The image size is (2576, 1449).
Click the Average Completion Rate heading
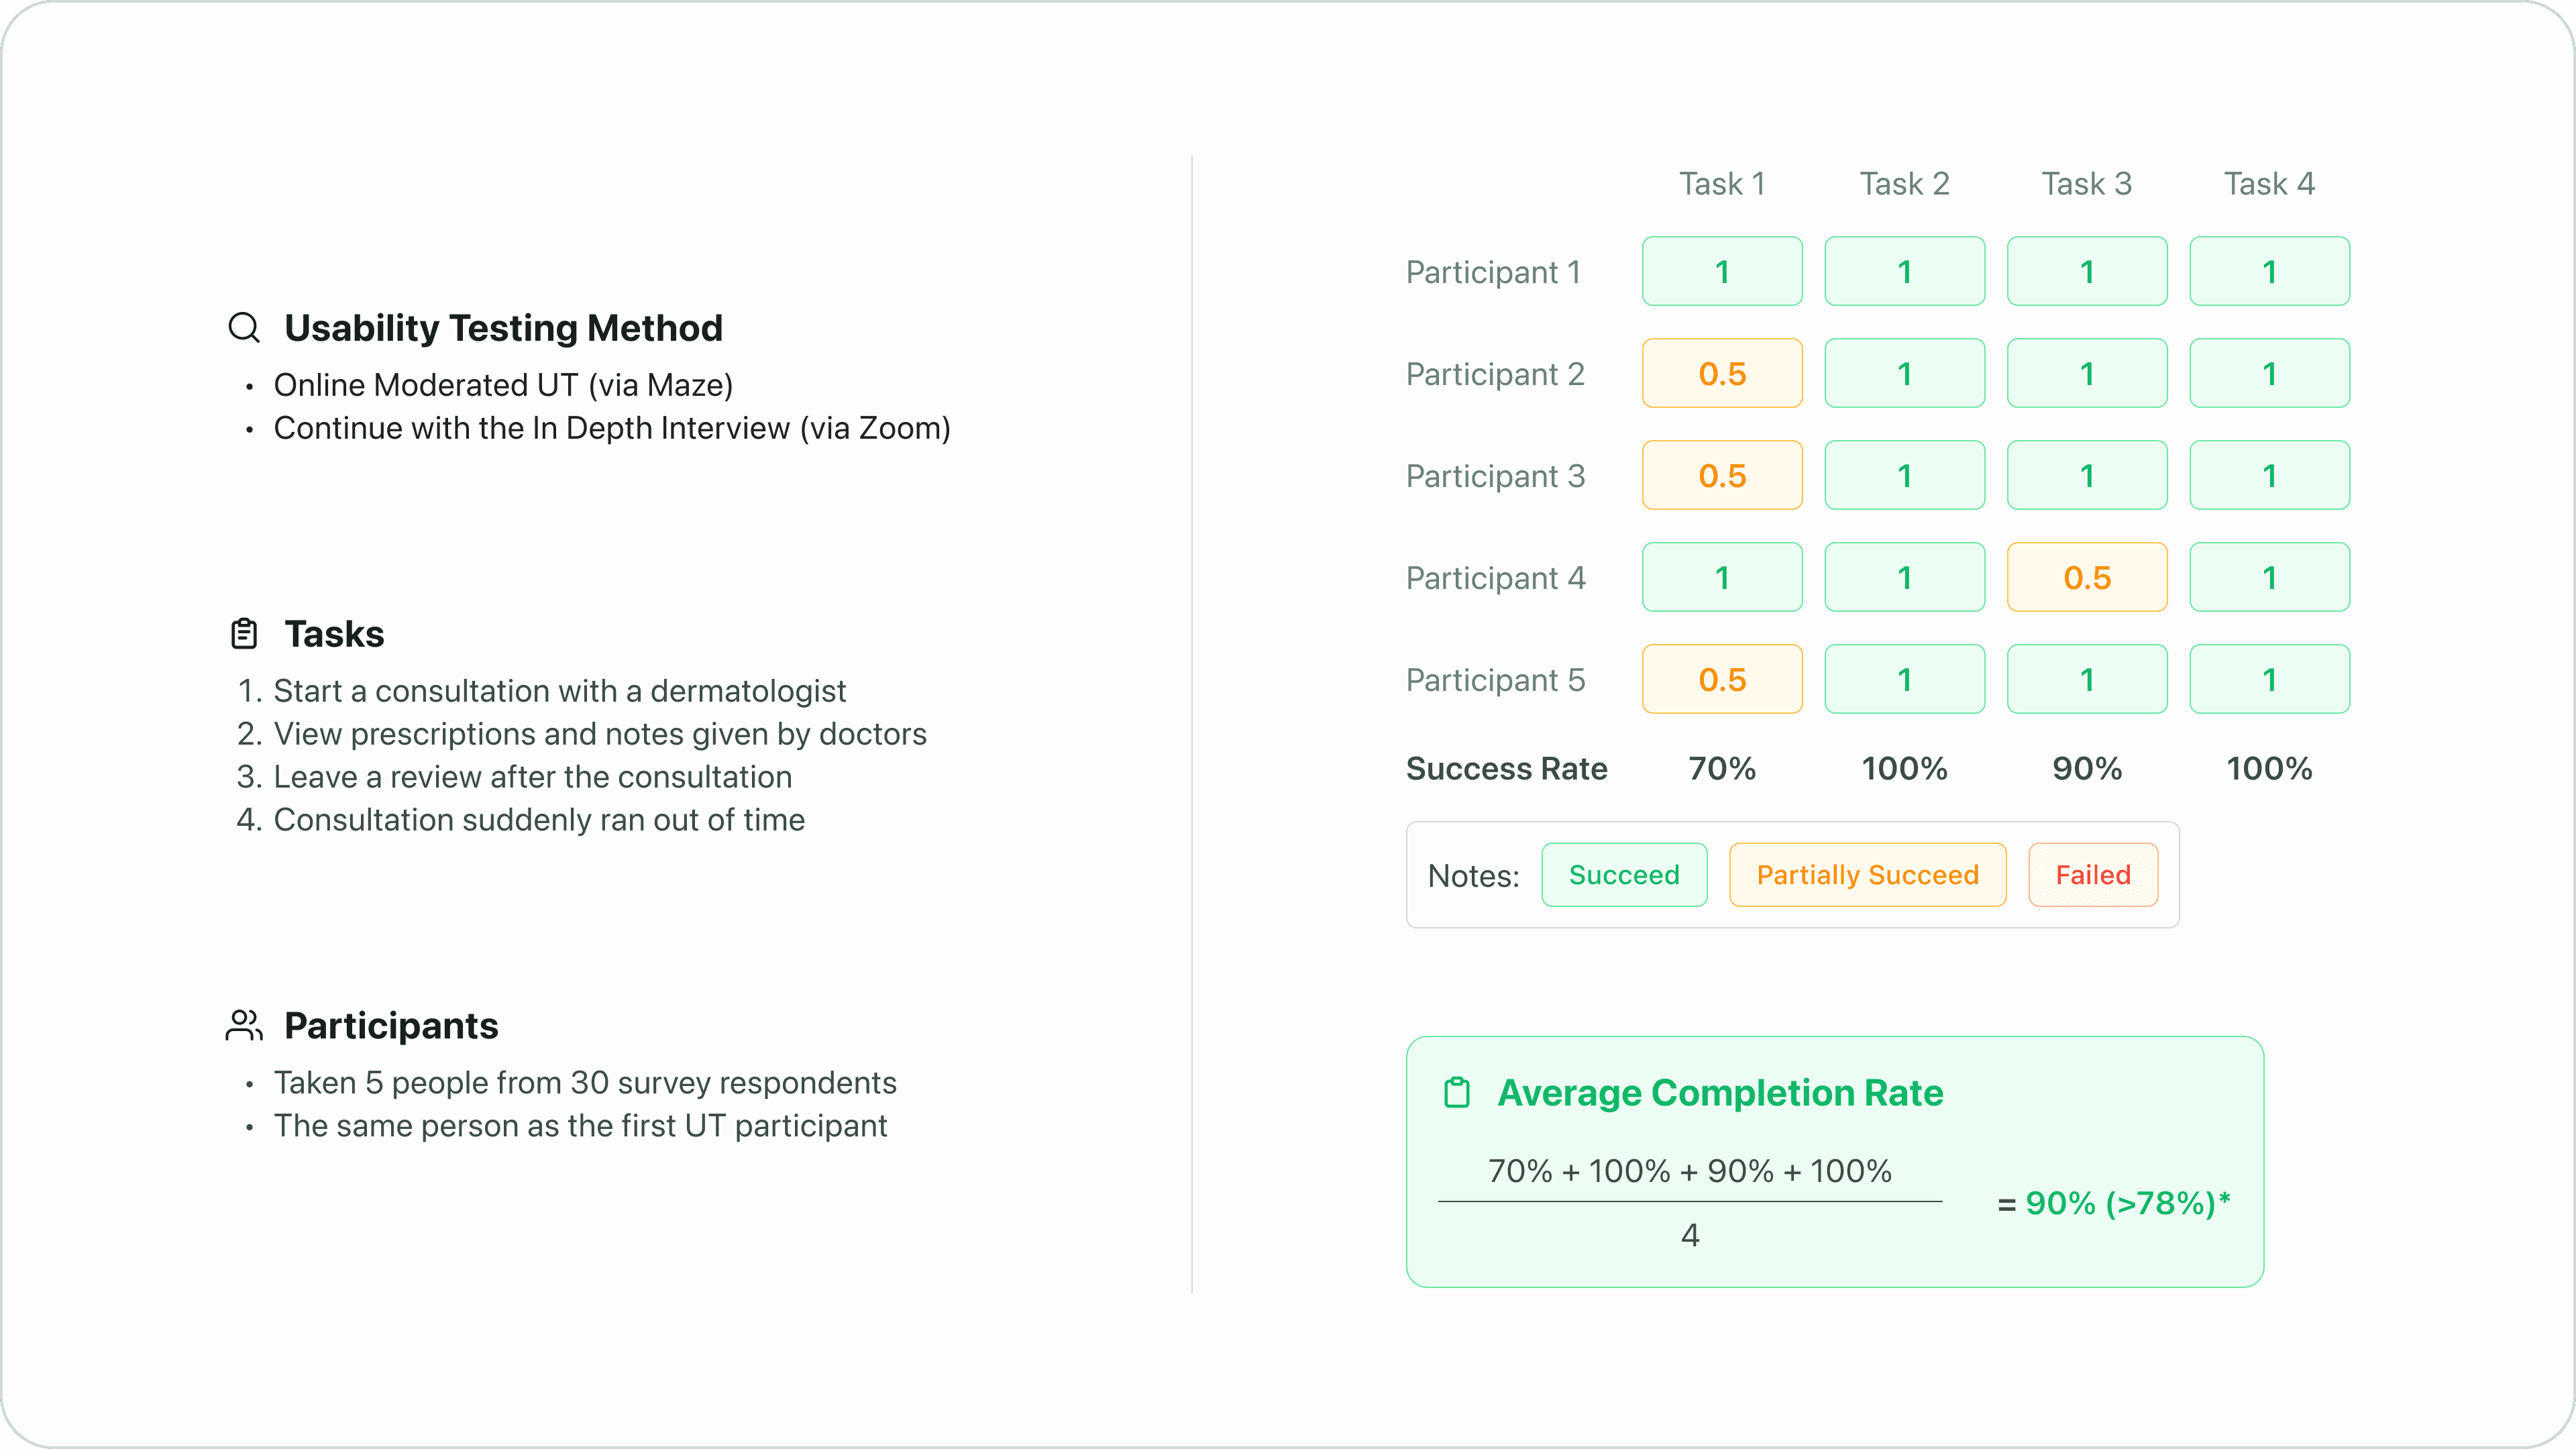pyautogui.click(x=1720, y=1092)
